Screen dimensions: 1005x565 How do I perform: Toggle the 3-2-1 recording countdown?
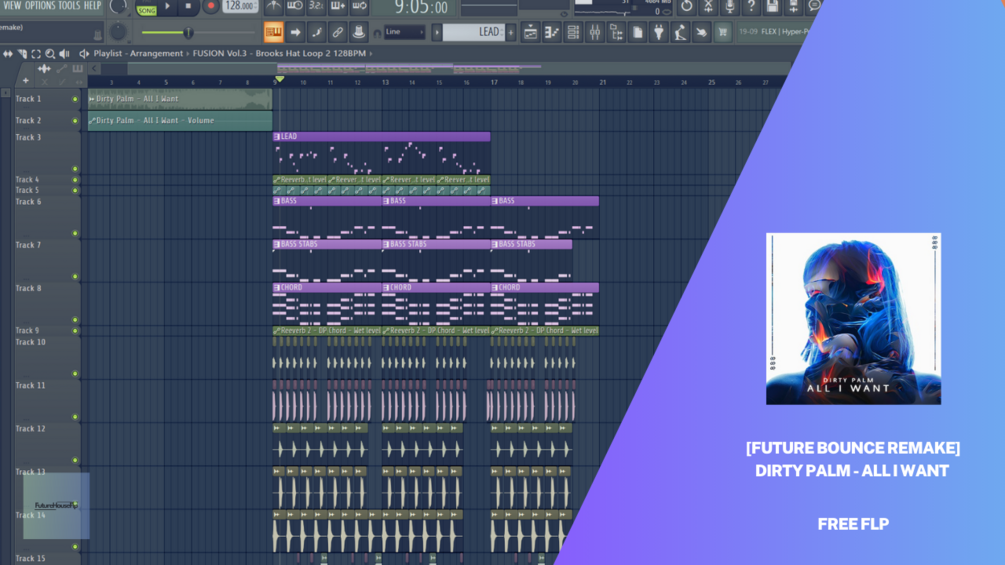coord(317,6)
